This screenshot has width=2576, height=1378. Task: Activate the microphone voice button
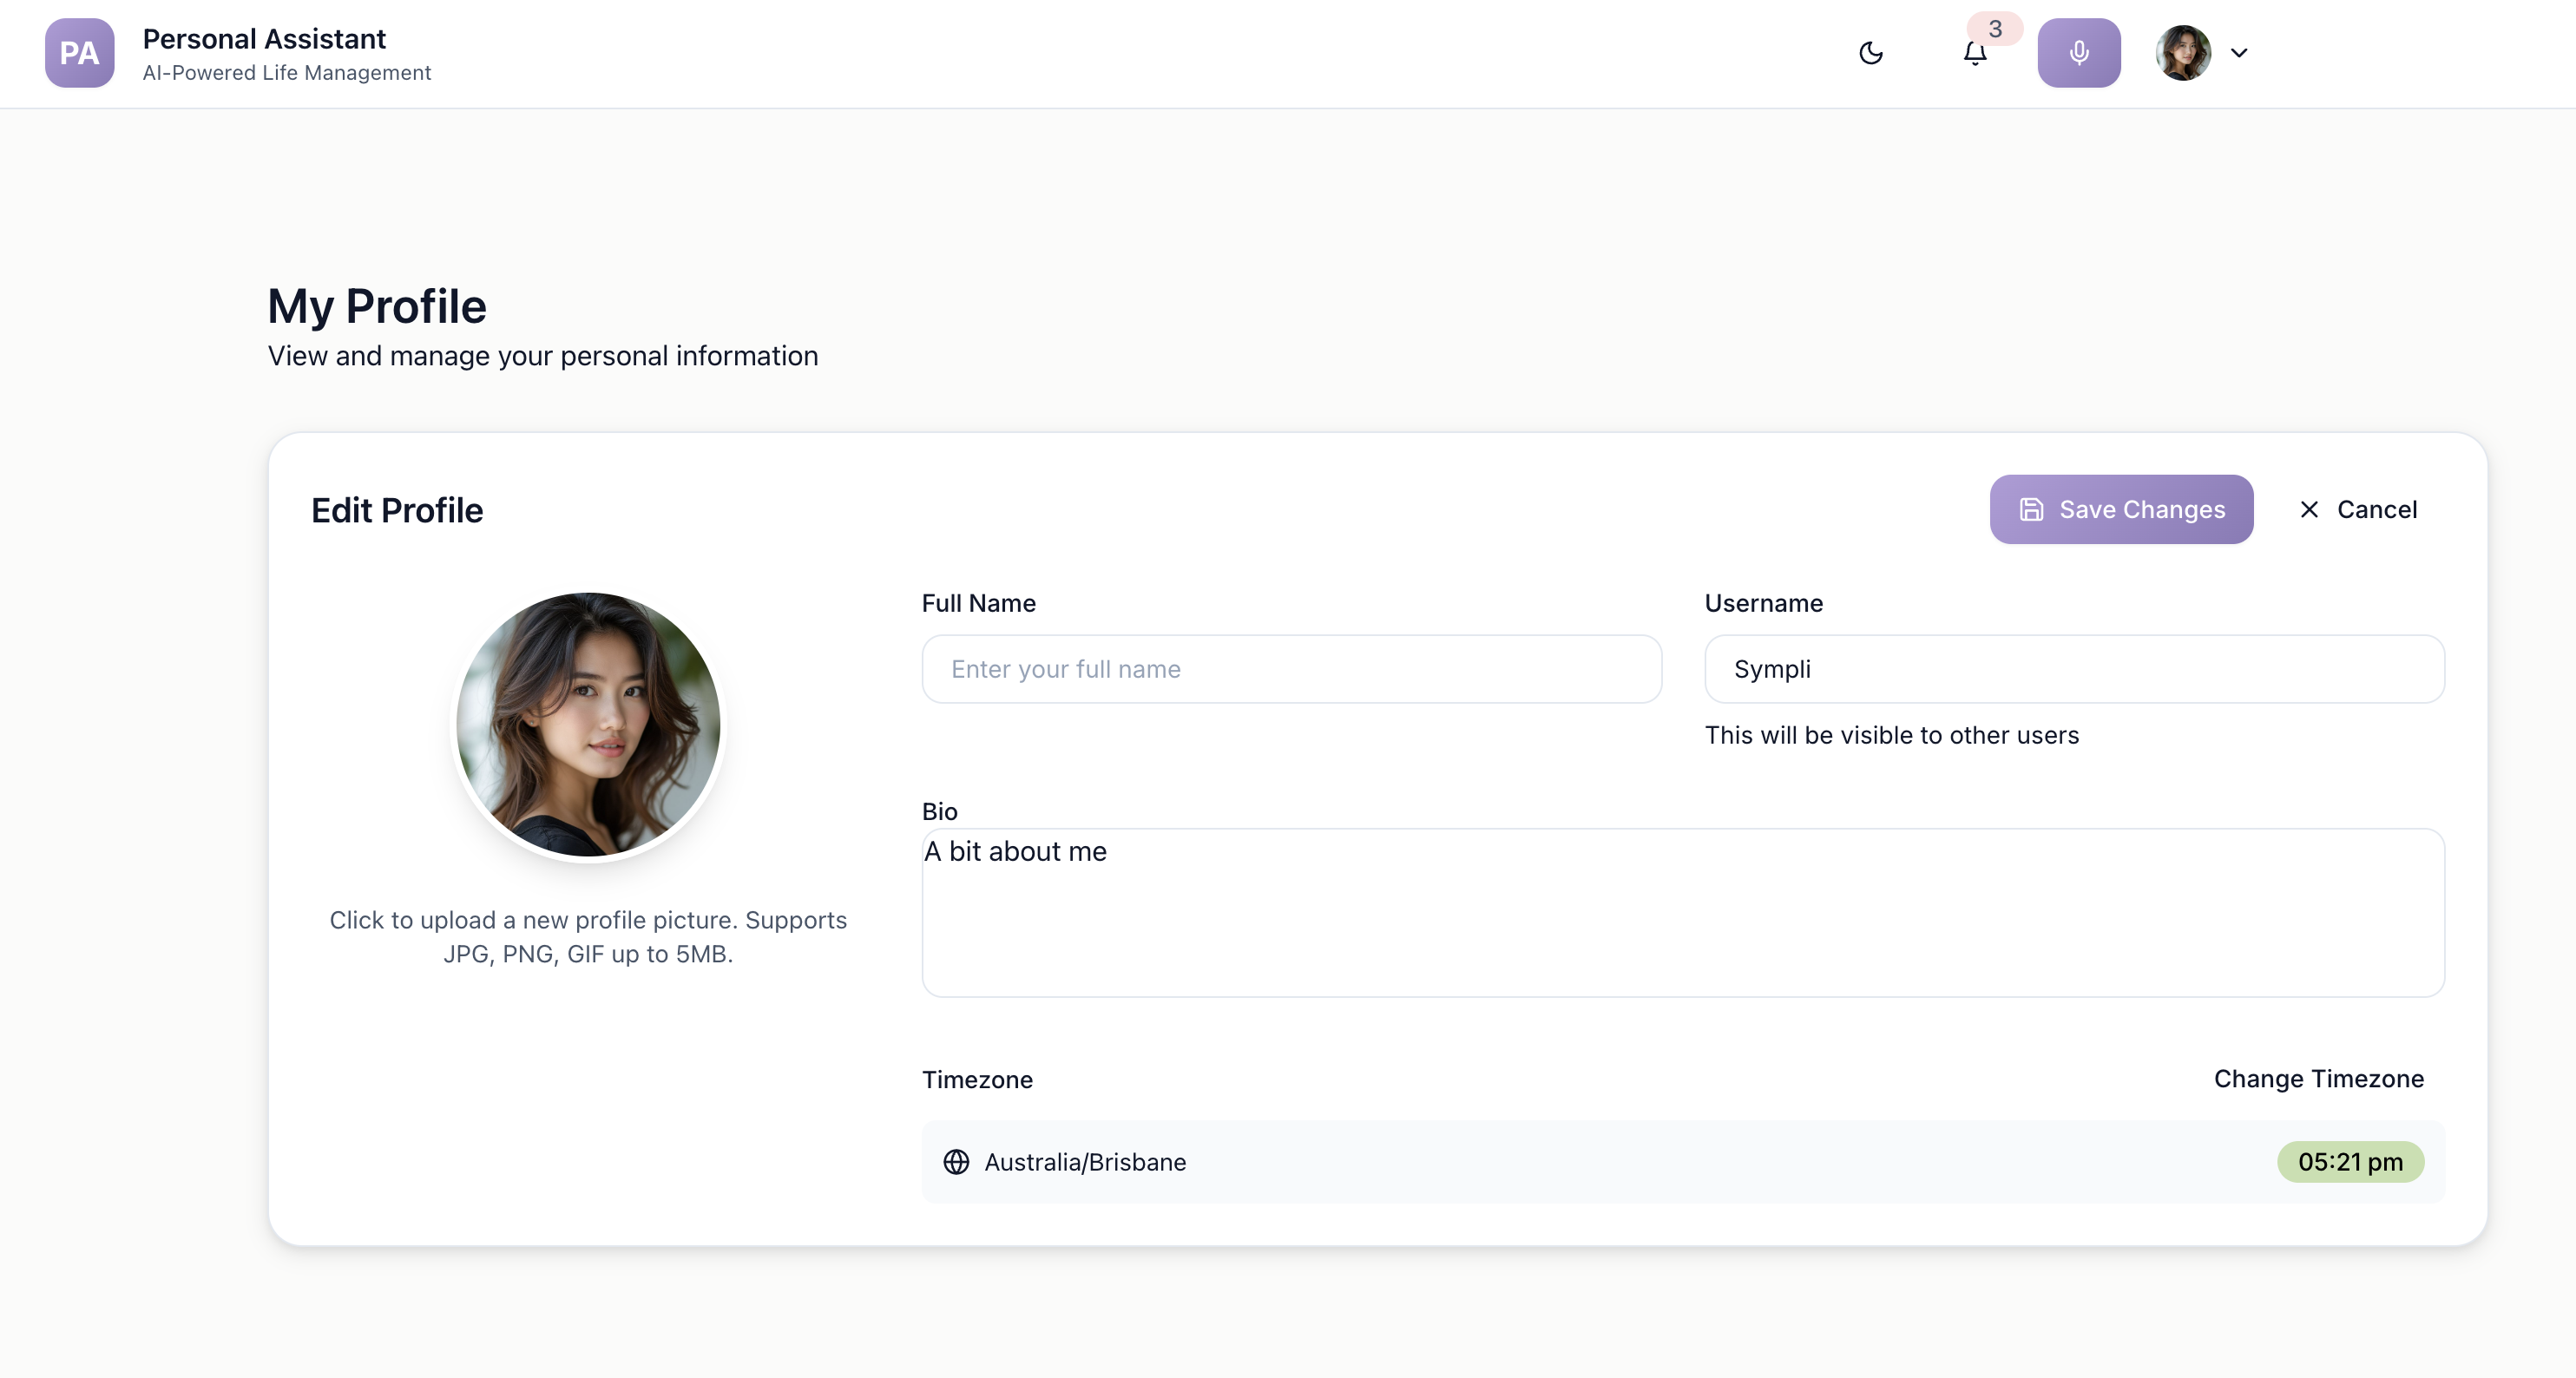pyautogui.click(x=2078, y=53)
